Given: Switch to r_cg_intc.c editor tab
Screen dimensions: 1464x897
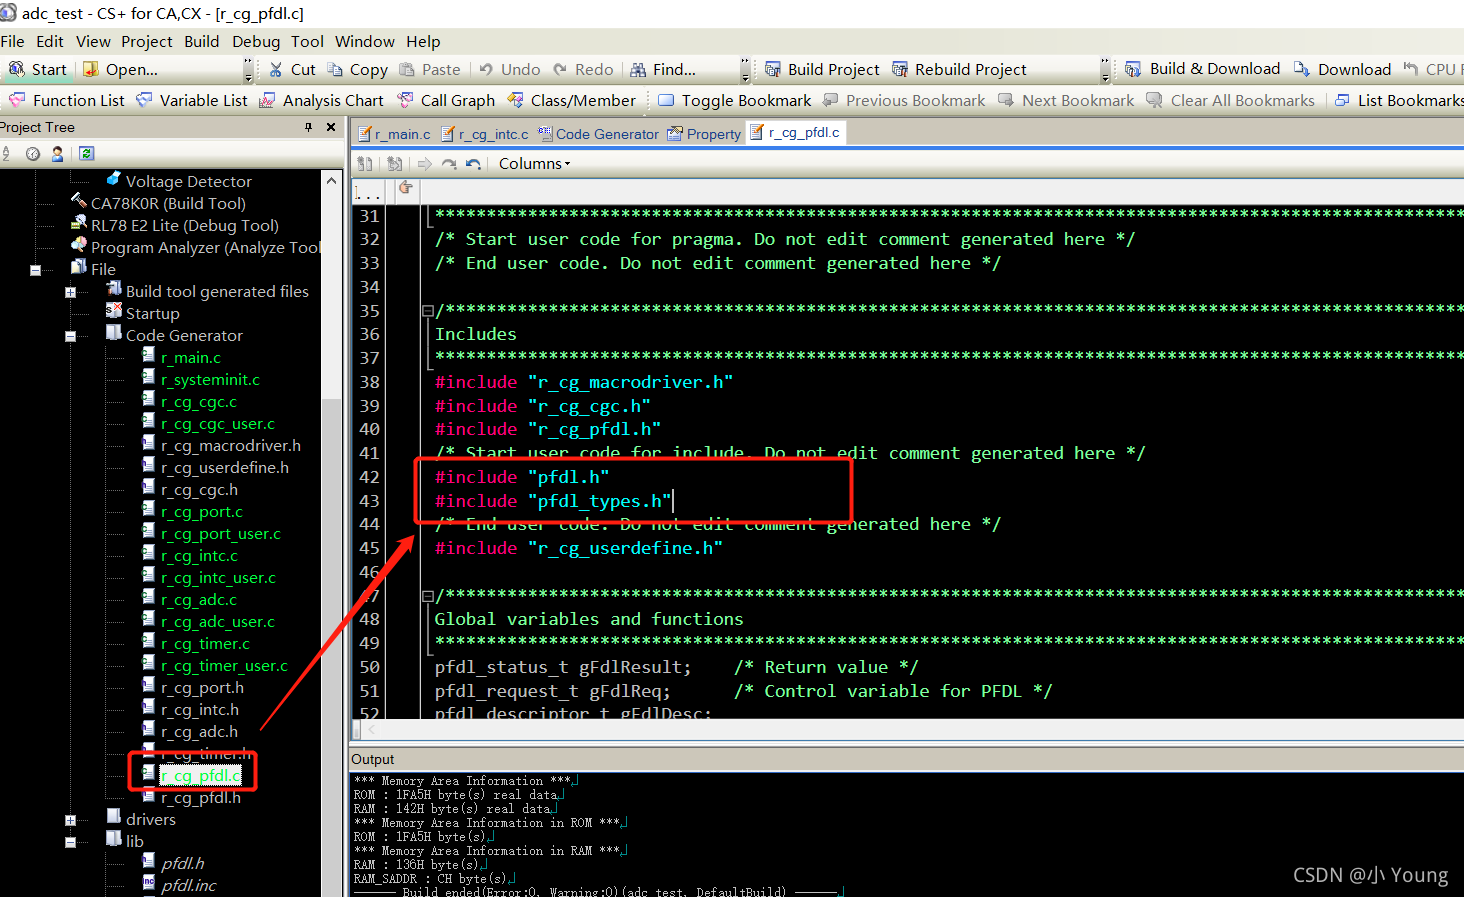Looking at the screenshot, I should [x=485, y=134].
